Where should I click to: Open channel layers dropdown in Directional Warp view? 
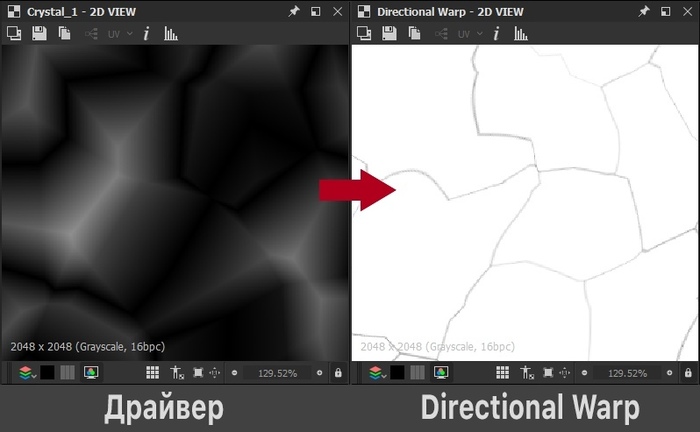coord(376,373)
